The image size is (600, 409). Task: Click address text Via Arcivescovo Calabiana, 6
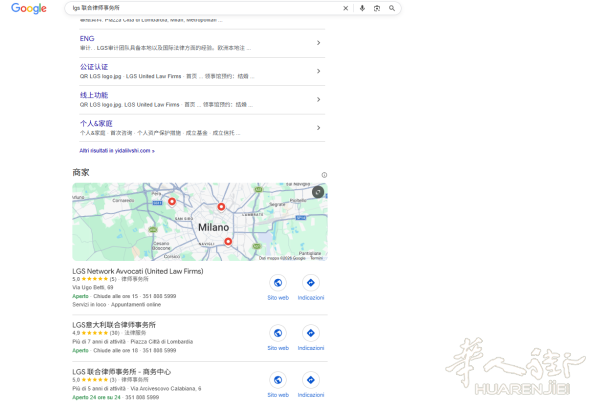pyautogui.click(x=166, y=389)
